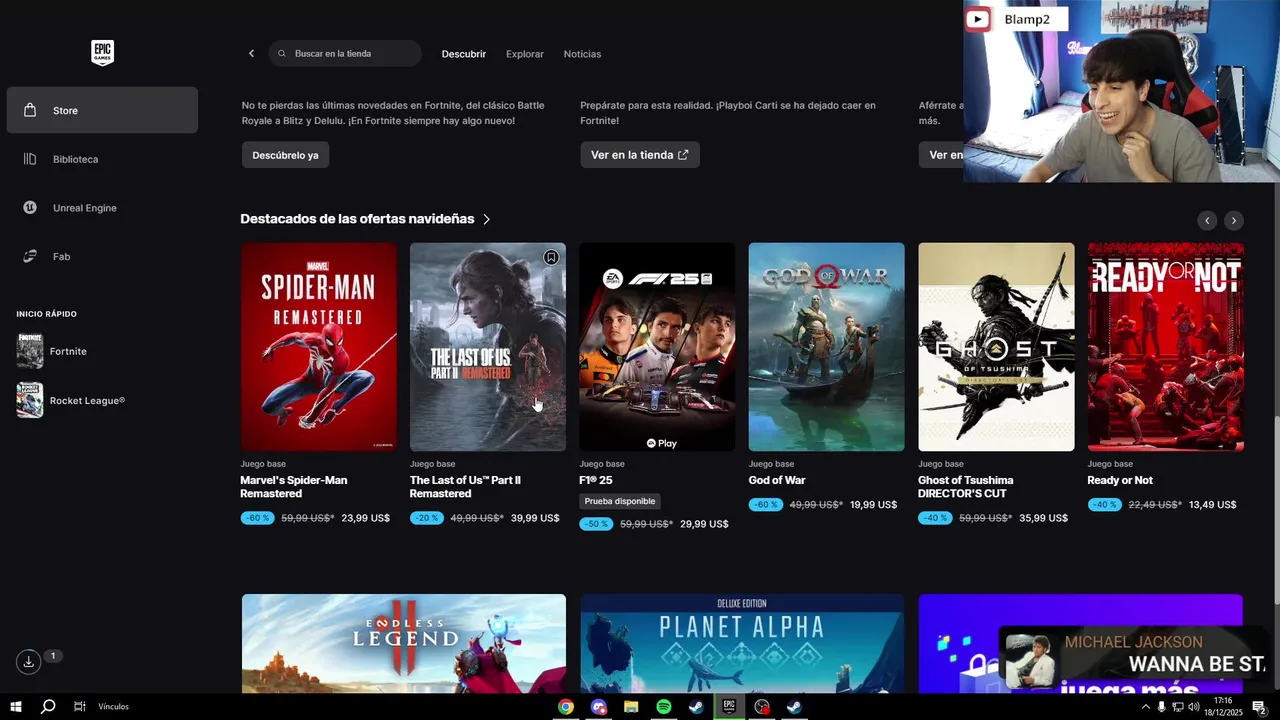Open Windows taskbar search
Screen dimensions: 1280x720
tap(47, 706)
